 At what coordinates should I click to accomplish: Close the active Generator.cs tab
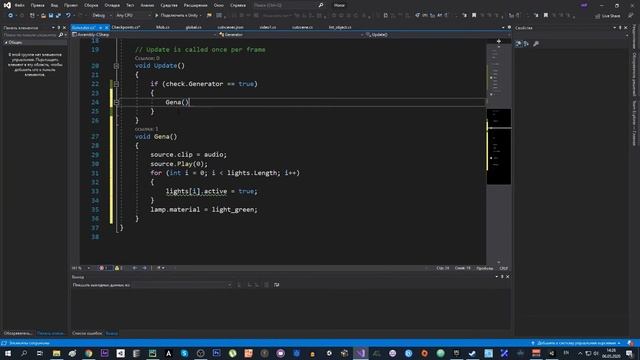[107, 27]
